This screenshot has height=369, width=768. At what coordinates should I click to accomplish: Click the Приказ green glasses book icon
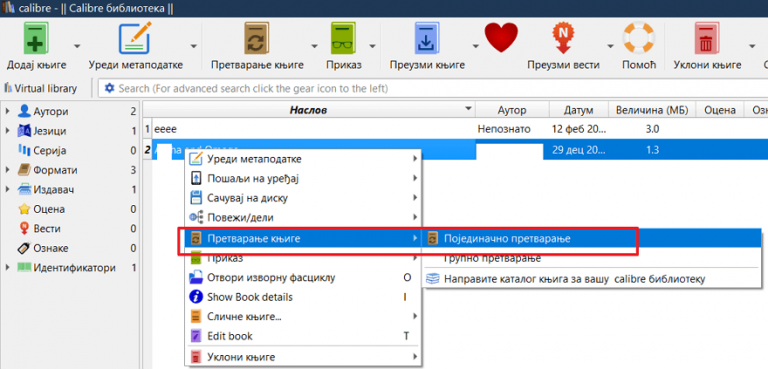tap(344, 38)
